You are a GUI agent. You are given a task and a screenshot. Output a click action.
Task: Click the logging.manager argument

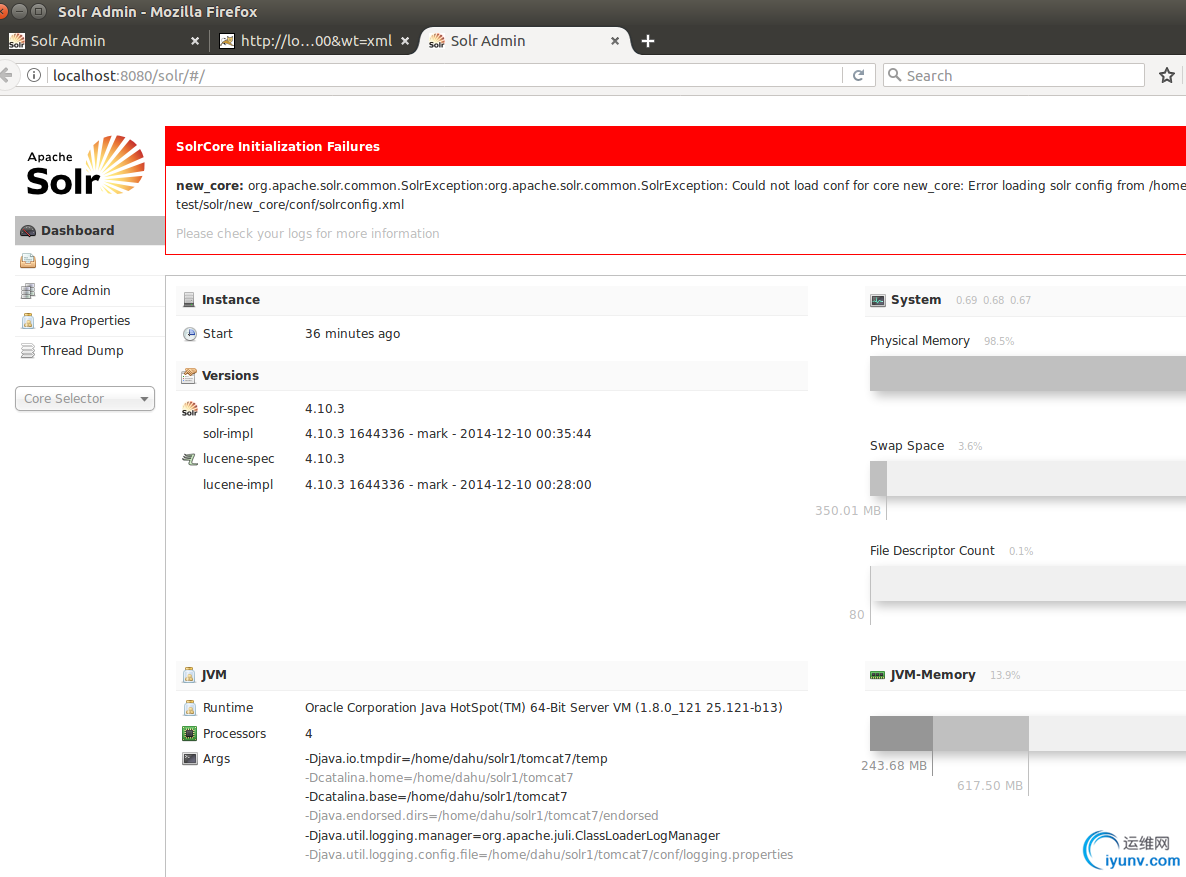pos(512,835)
